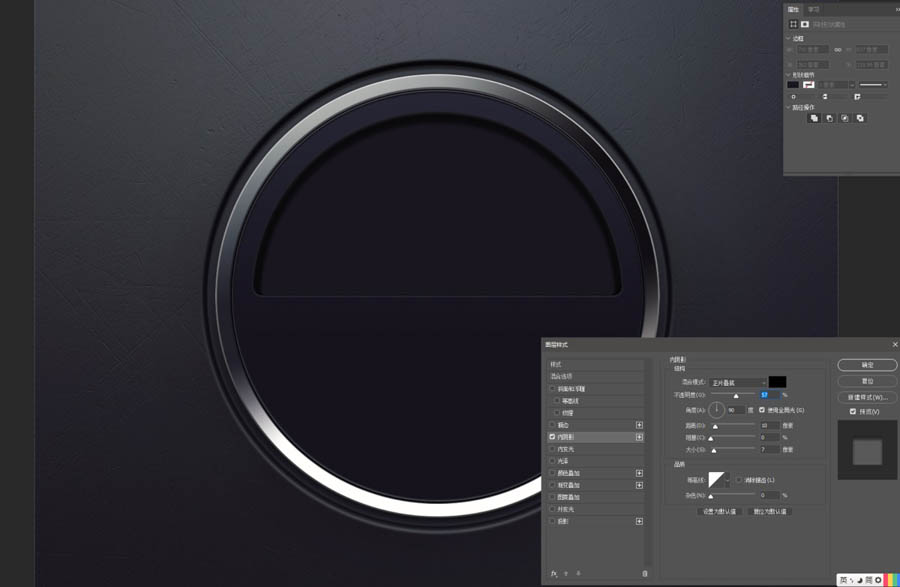Viewport: 900px width, 587px height.
Task: Enable the Texture sub-effect checkbox
Action: pyautogui.click(x=557, y=413)
